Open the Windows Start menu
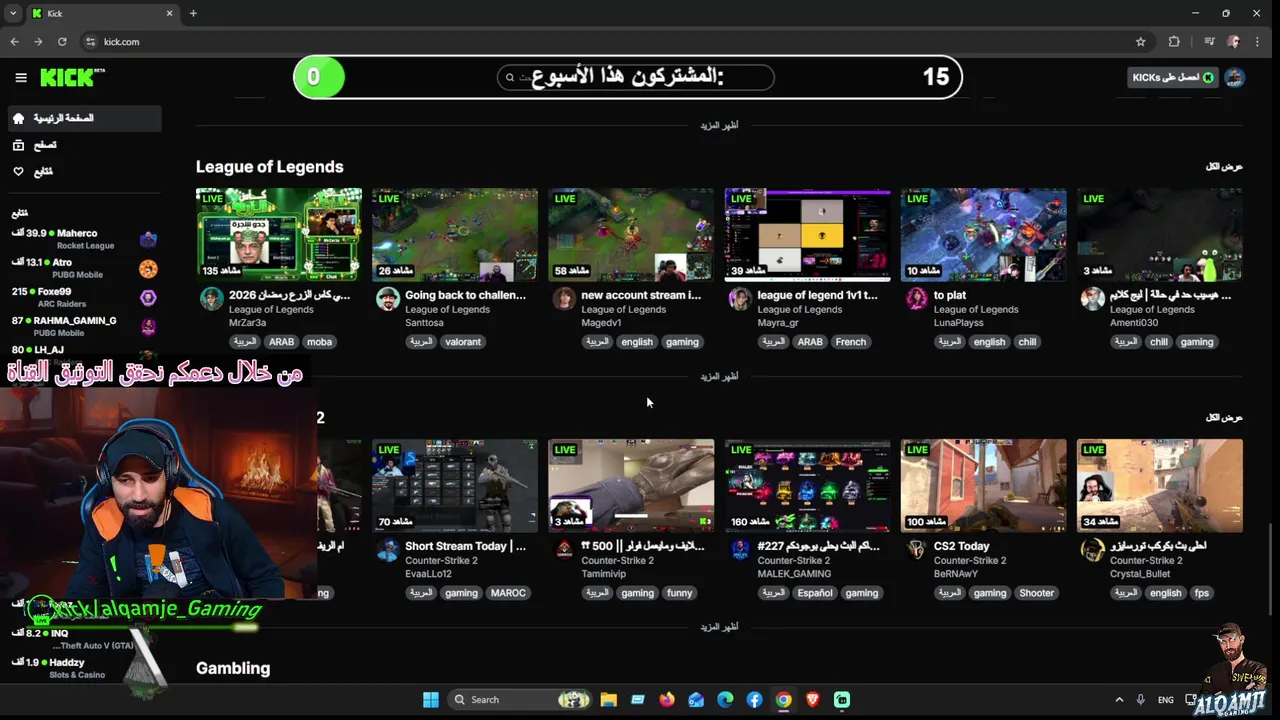The height and width of the screenshot is (720, 1280). click(x=431, y=700)
